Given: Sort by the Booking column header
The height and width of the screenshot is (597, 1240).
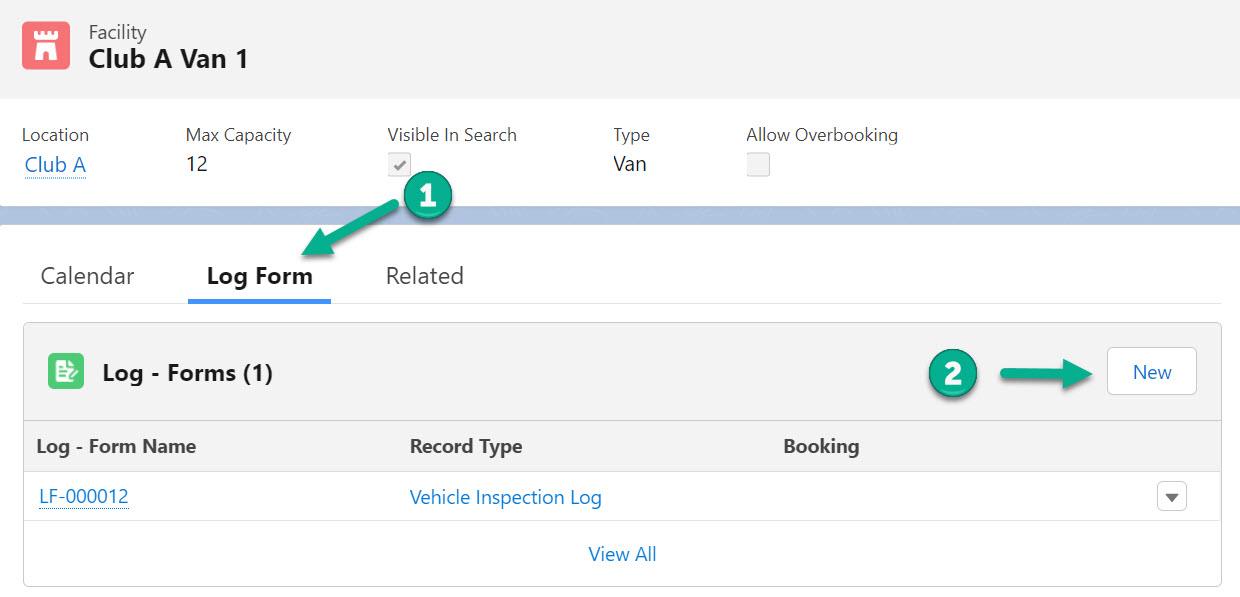Looking at the screenshot, I should (x=821, y=446).
